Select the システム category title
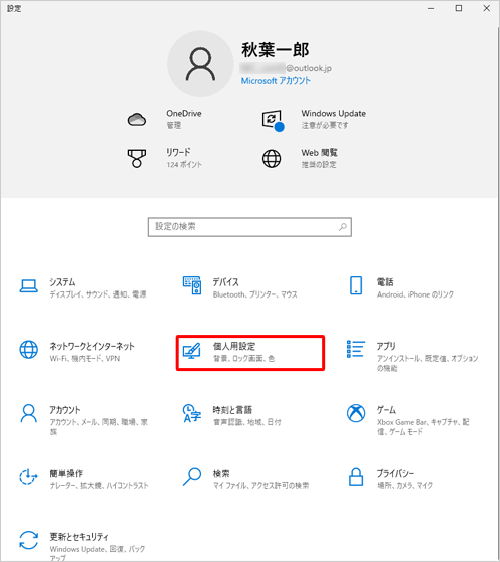The image size is (500, 562). (x=62, y=282)
